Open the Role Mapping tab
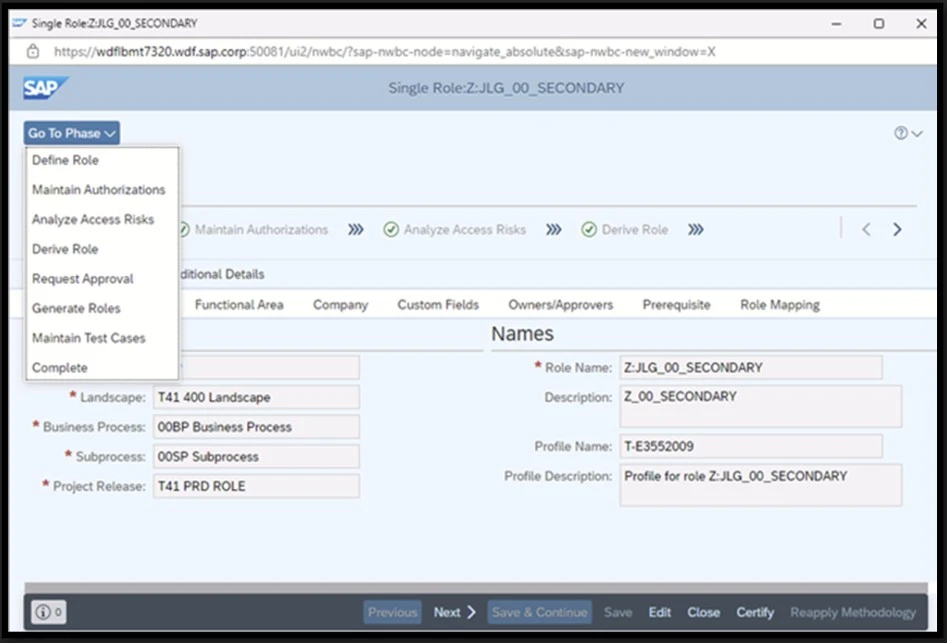The width and height of the screenshot is (947, 643). click(x=779, y=304)
